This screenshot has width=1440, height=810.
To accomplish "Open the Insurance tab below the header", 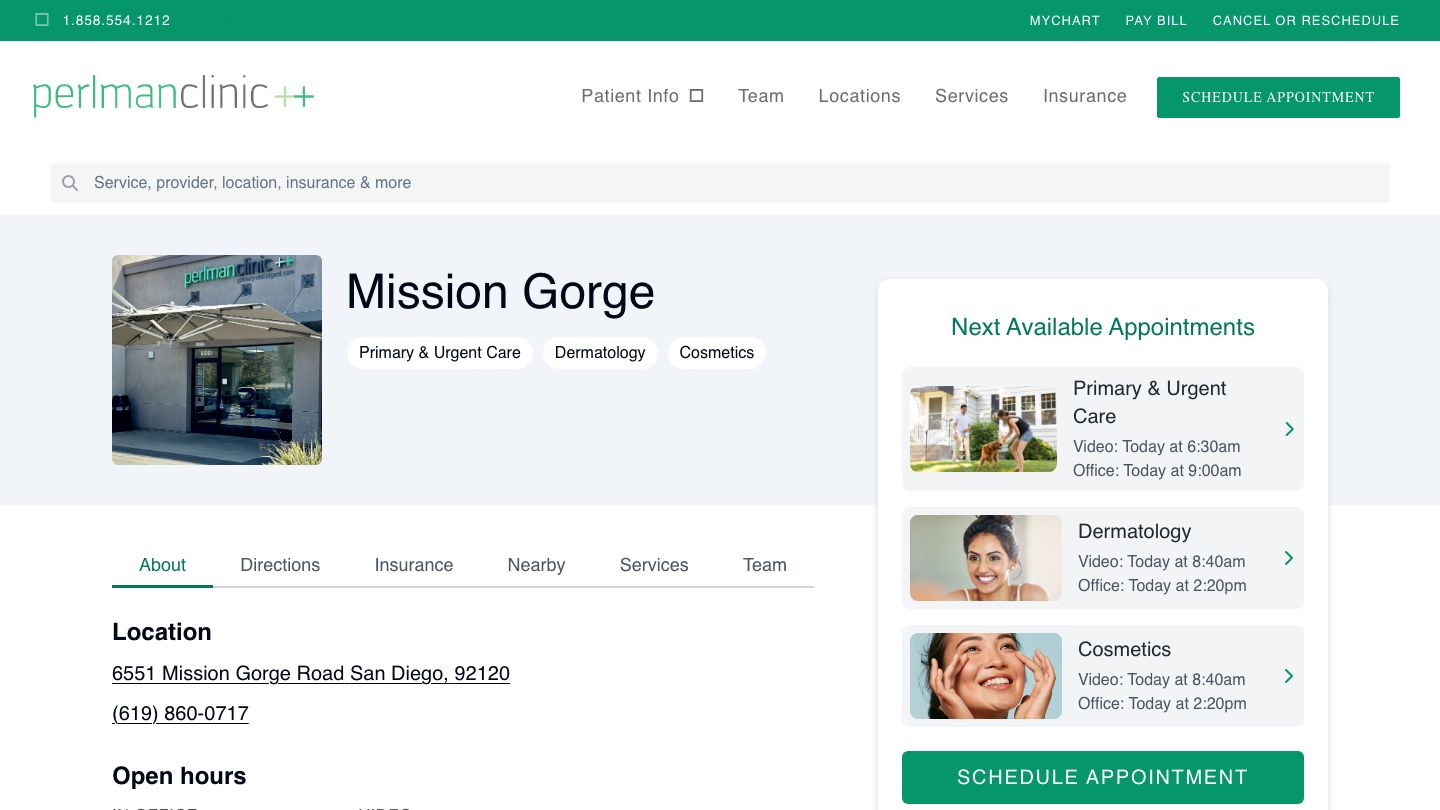I will 413,565.
